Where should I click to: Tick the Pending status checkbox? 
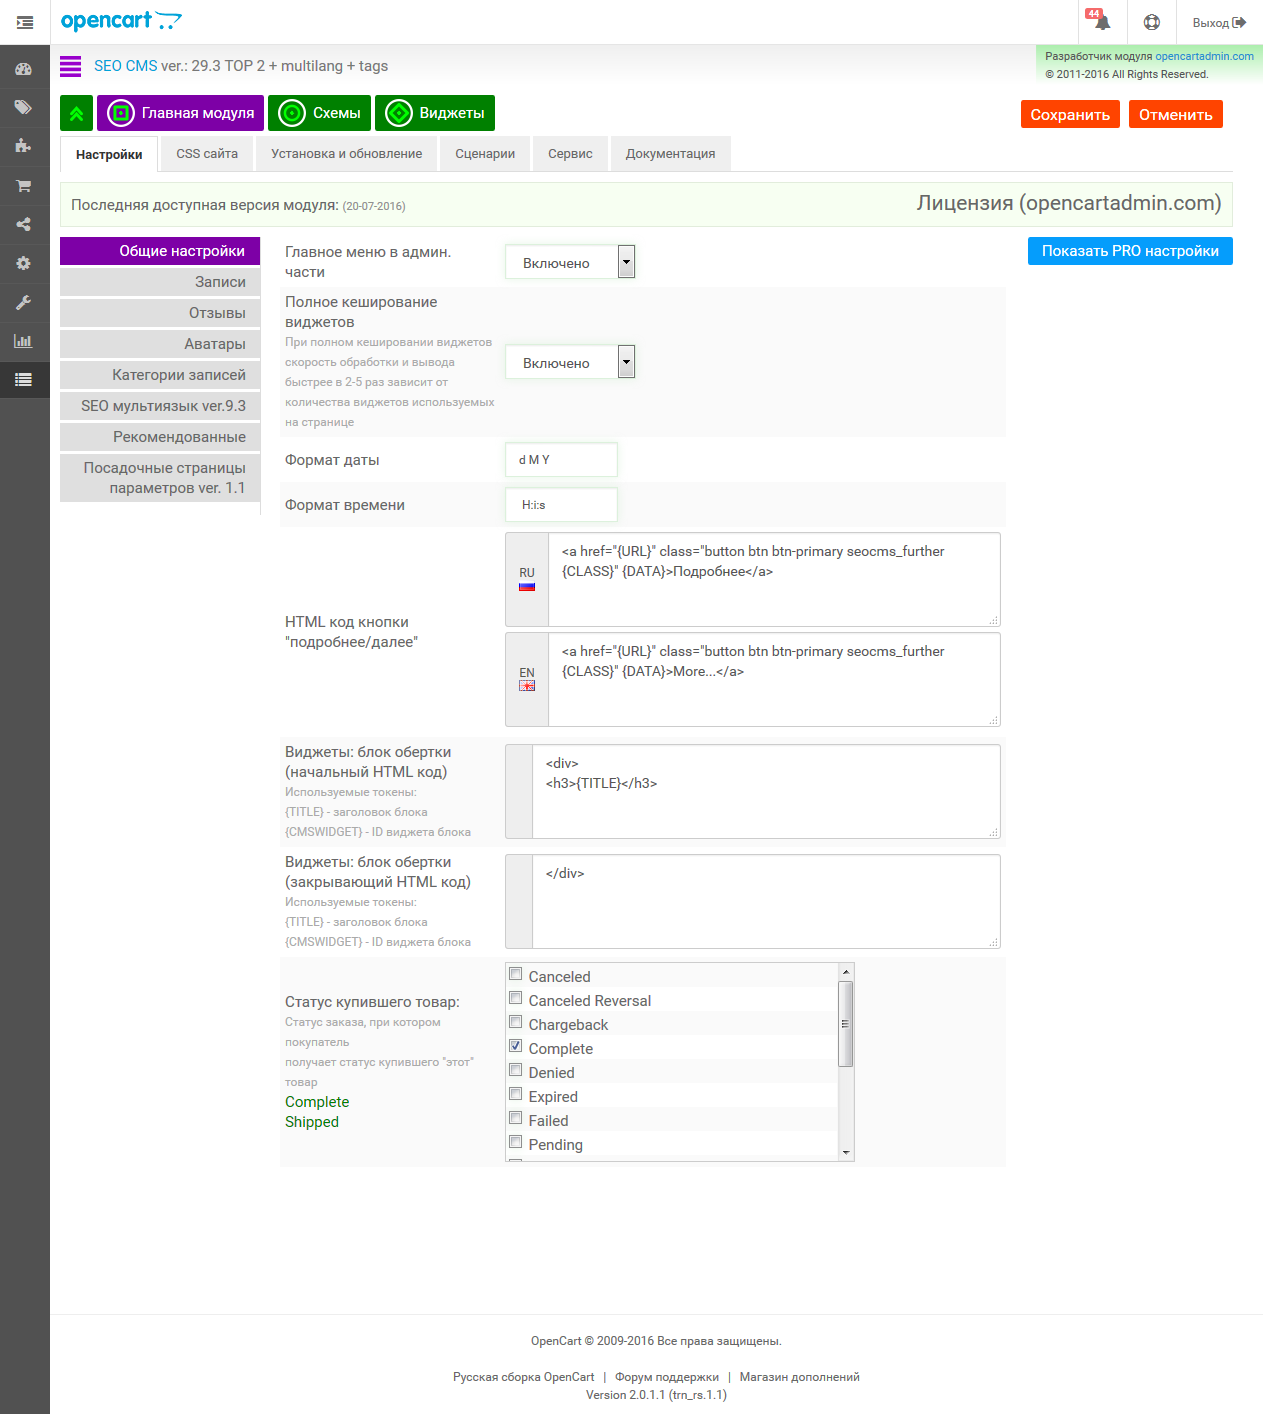tap(516, 1142)
